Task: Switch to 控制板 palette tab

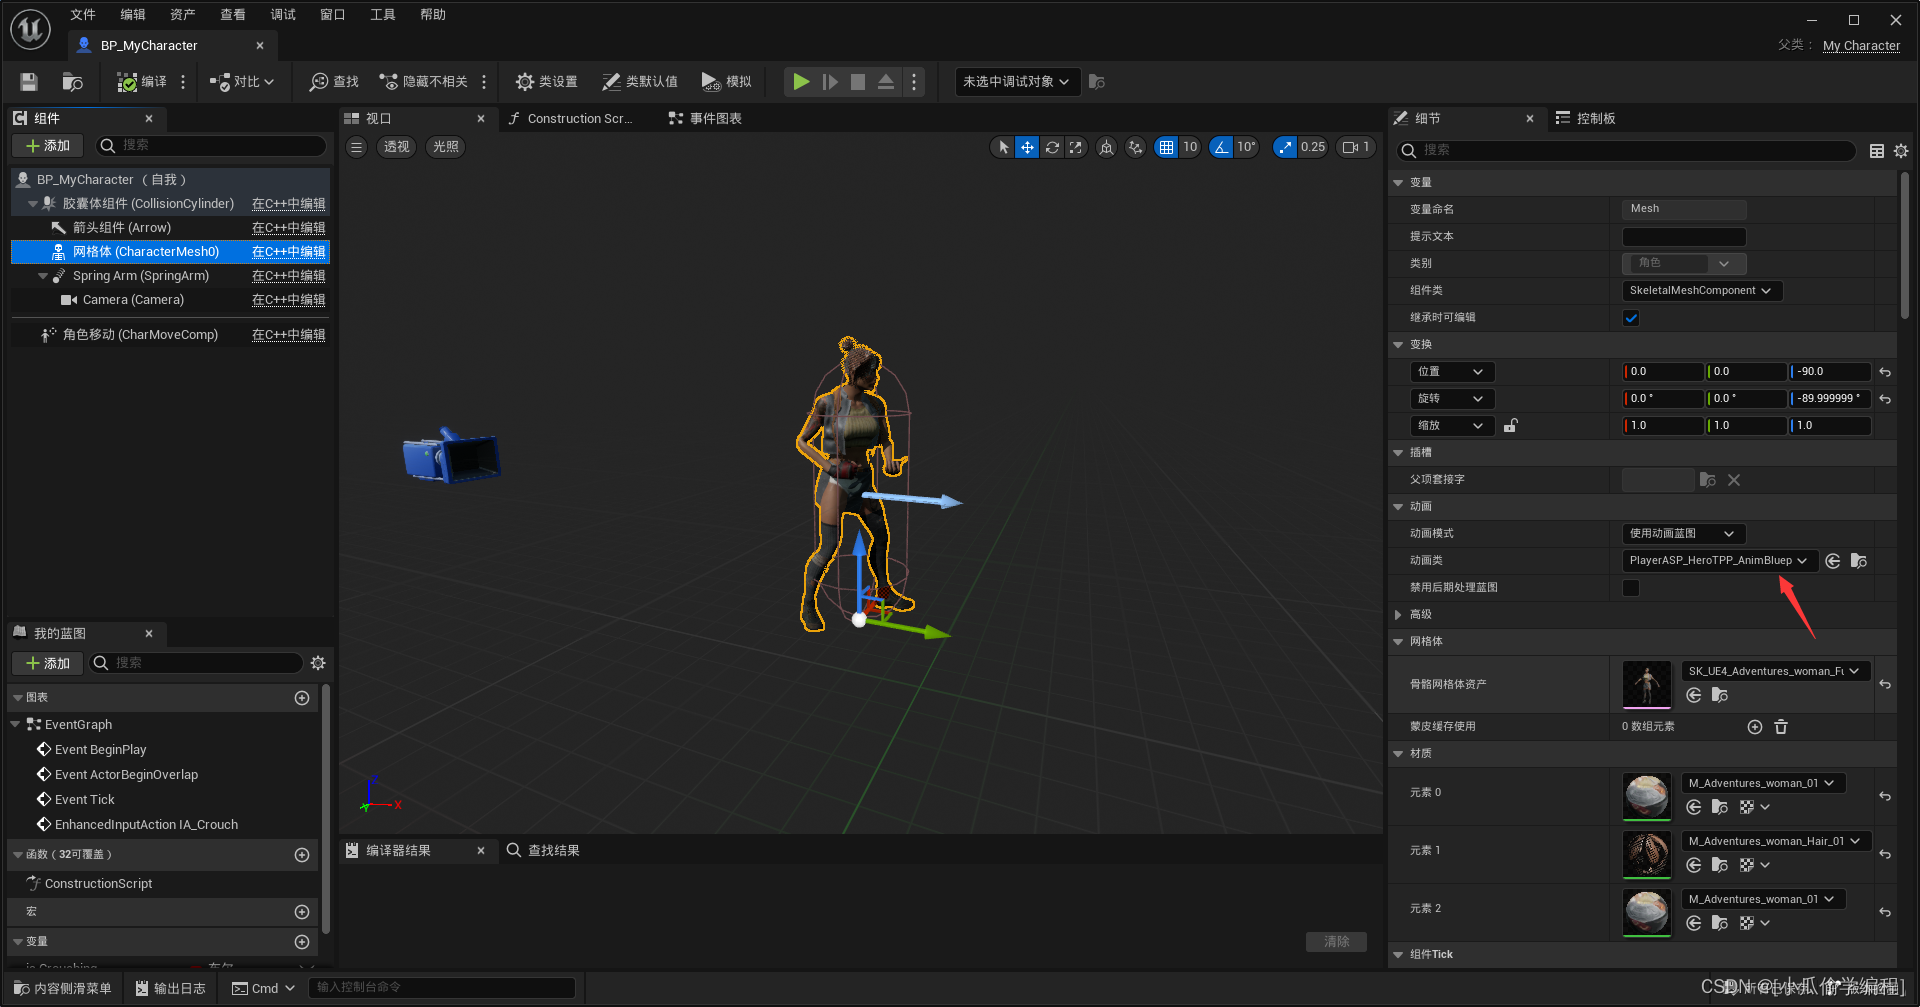Action: pos(1586,118)
